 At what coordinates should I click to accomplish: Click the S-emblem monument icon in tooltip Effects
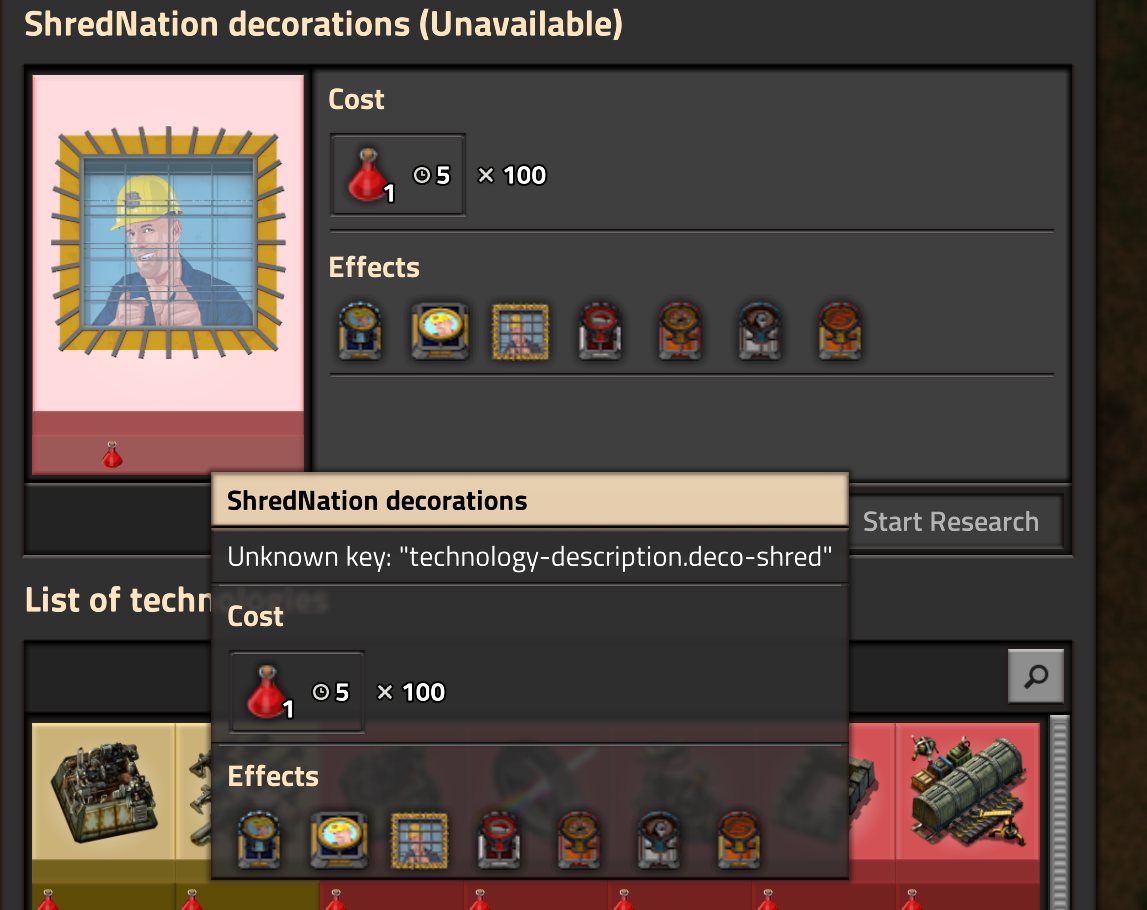739,841
